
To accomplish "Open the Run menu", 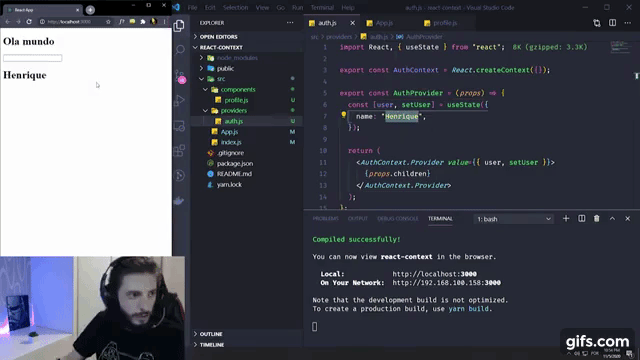I will click(298, 7).
